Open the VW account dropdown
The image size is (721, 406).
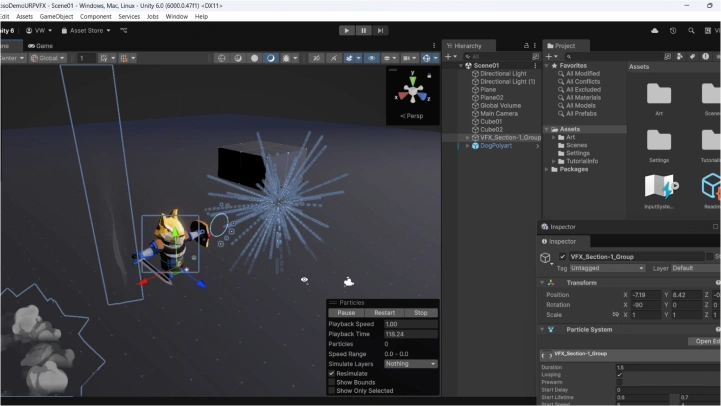pyautogui.click(x=39, y=30)
